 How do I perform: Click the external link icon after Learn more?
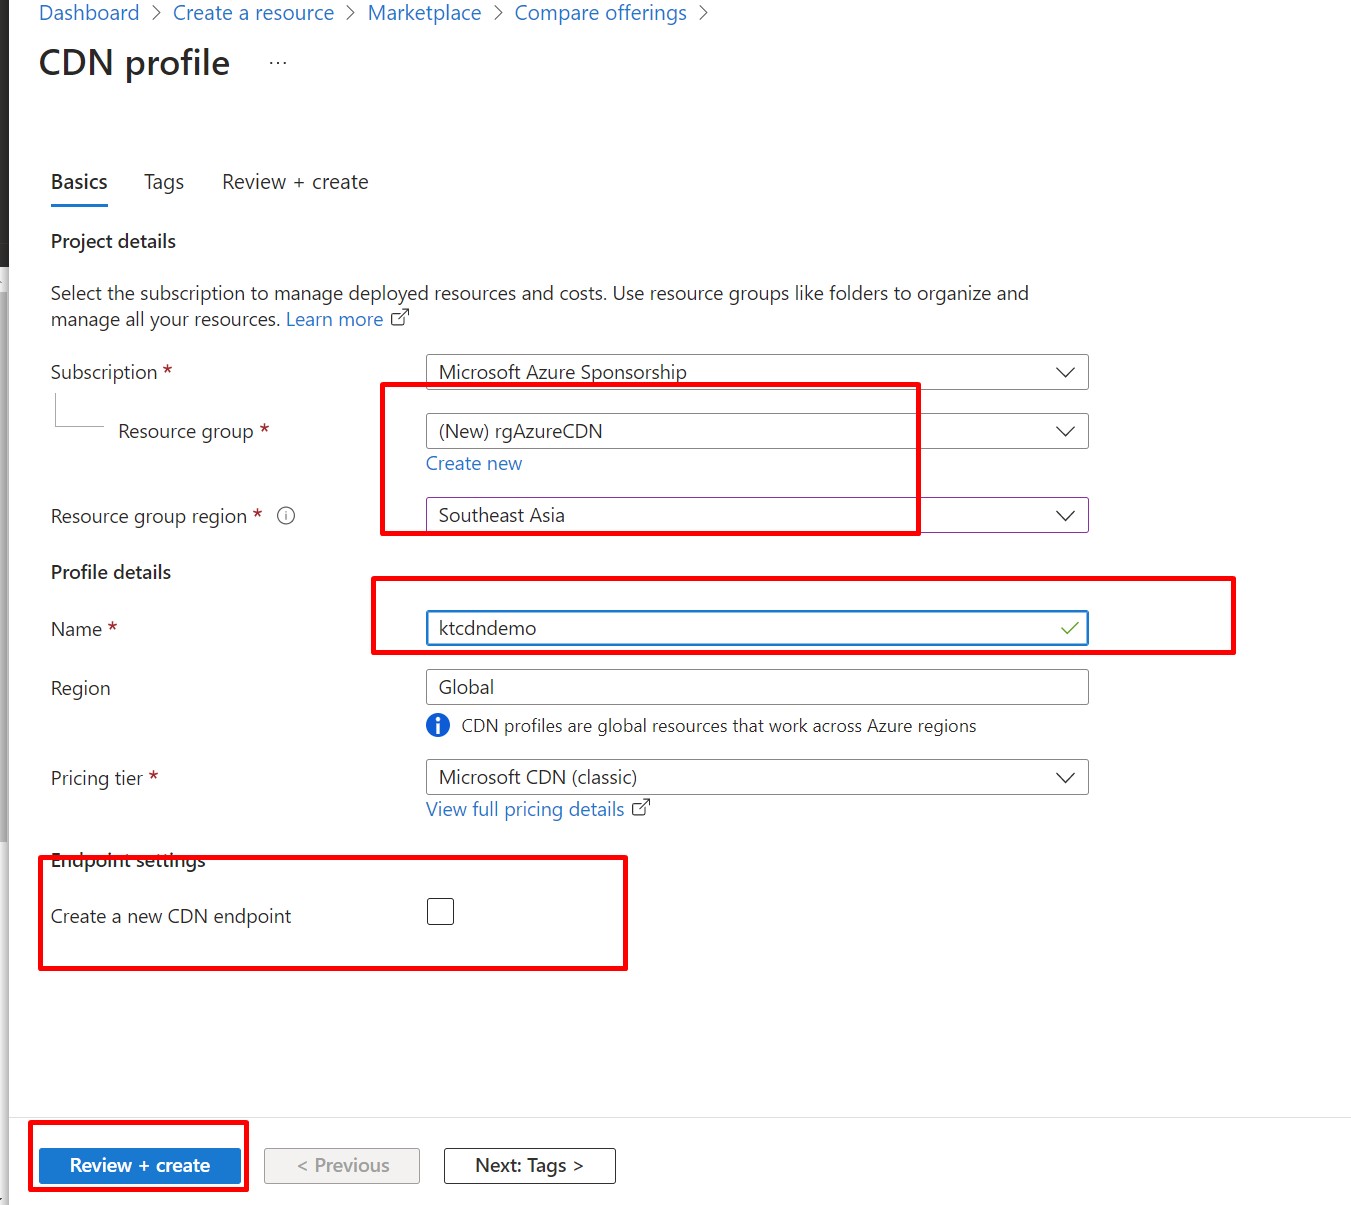(x=400, y=318)
